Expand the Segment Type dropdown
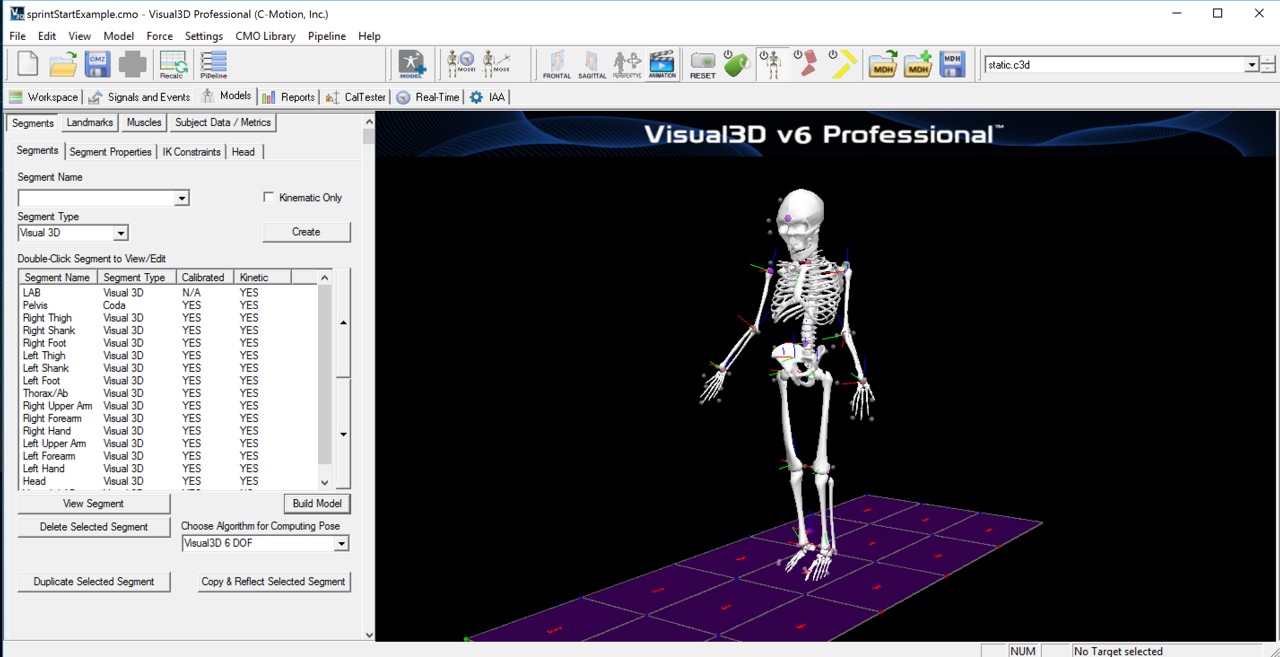This screenshot has width=1280, height=657. click(120, 233)
